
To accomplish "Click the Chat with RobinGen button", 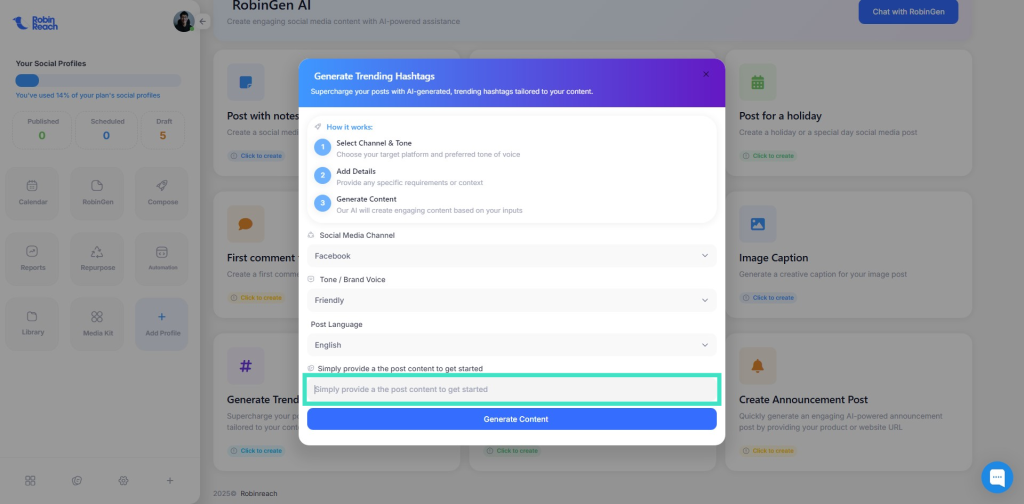I will [x=908, y=12].
